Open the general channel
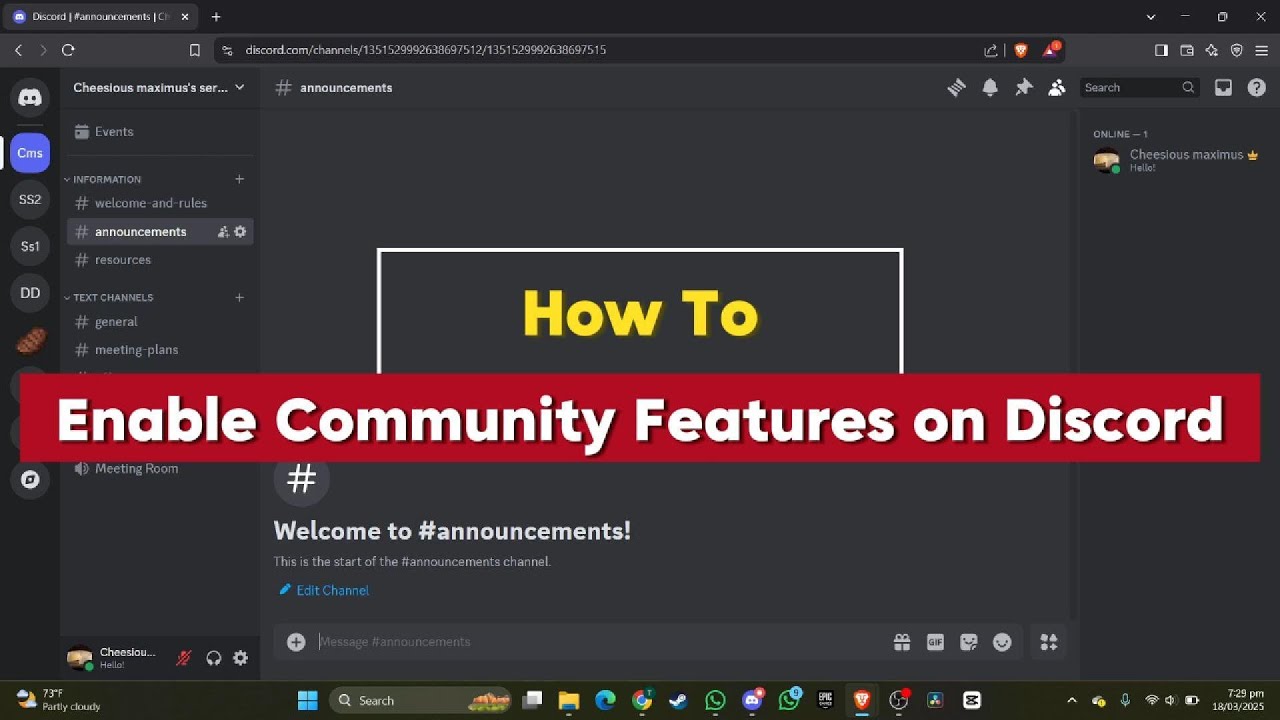1280x720 pixels. [x=160, y=322]
